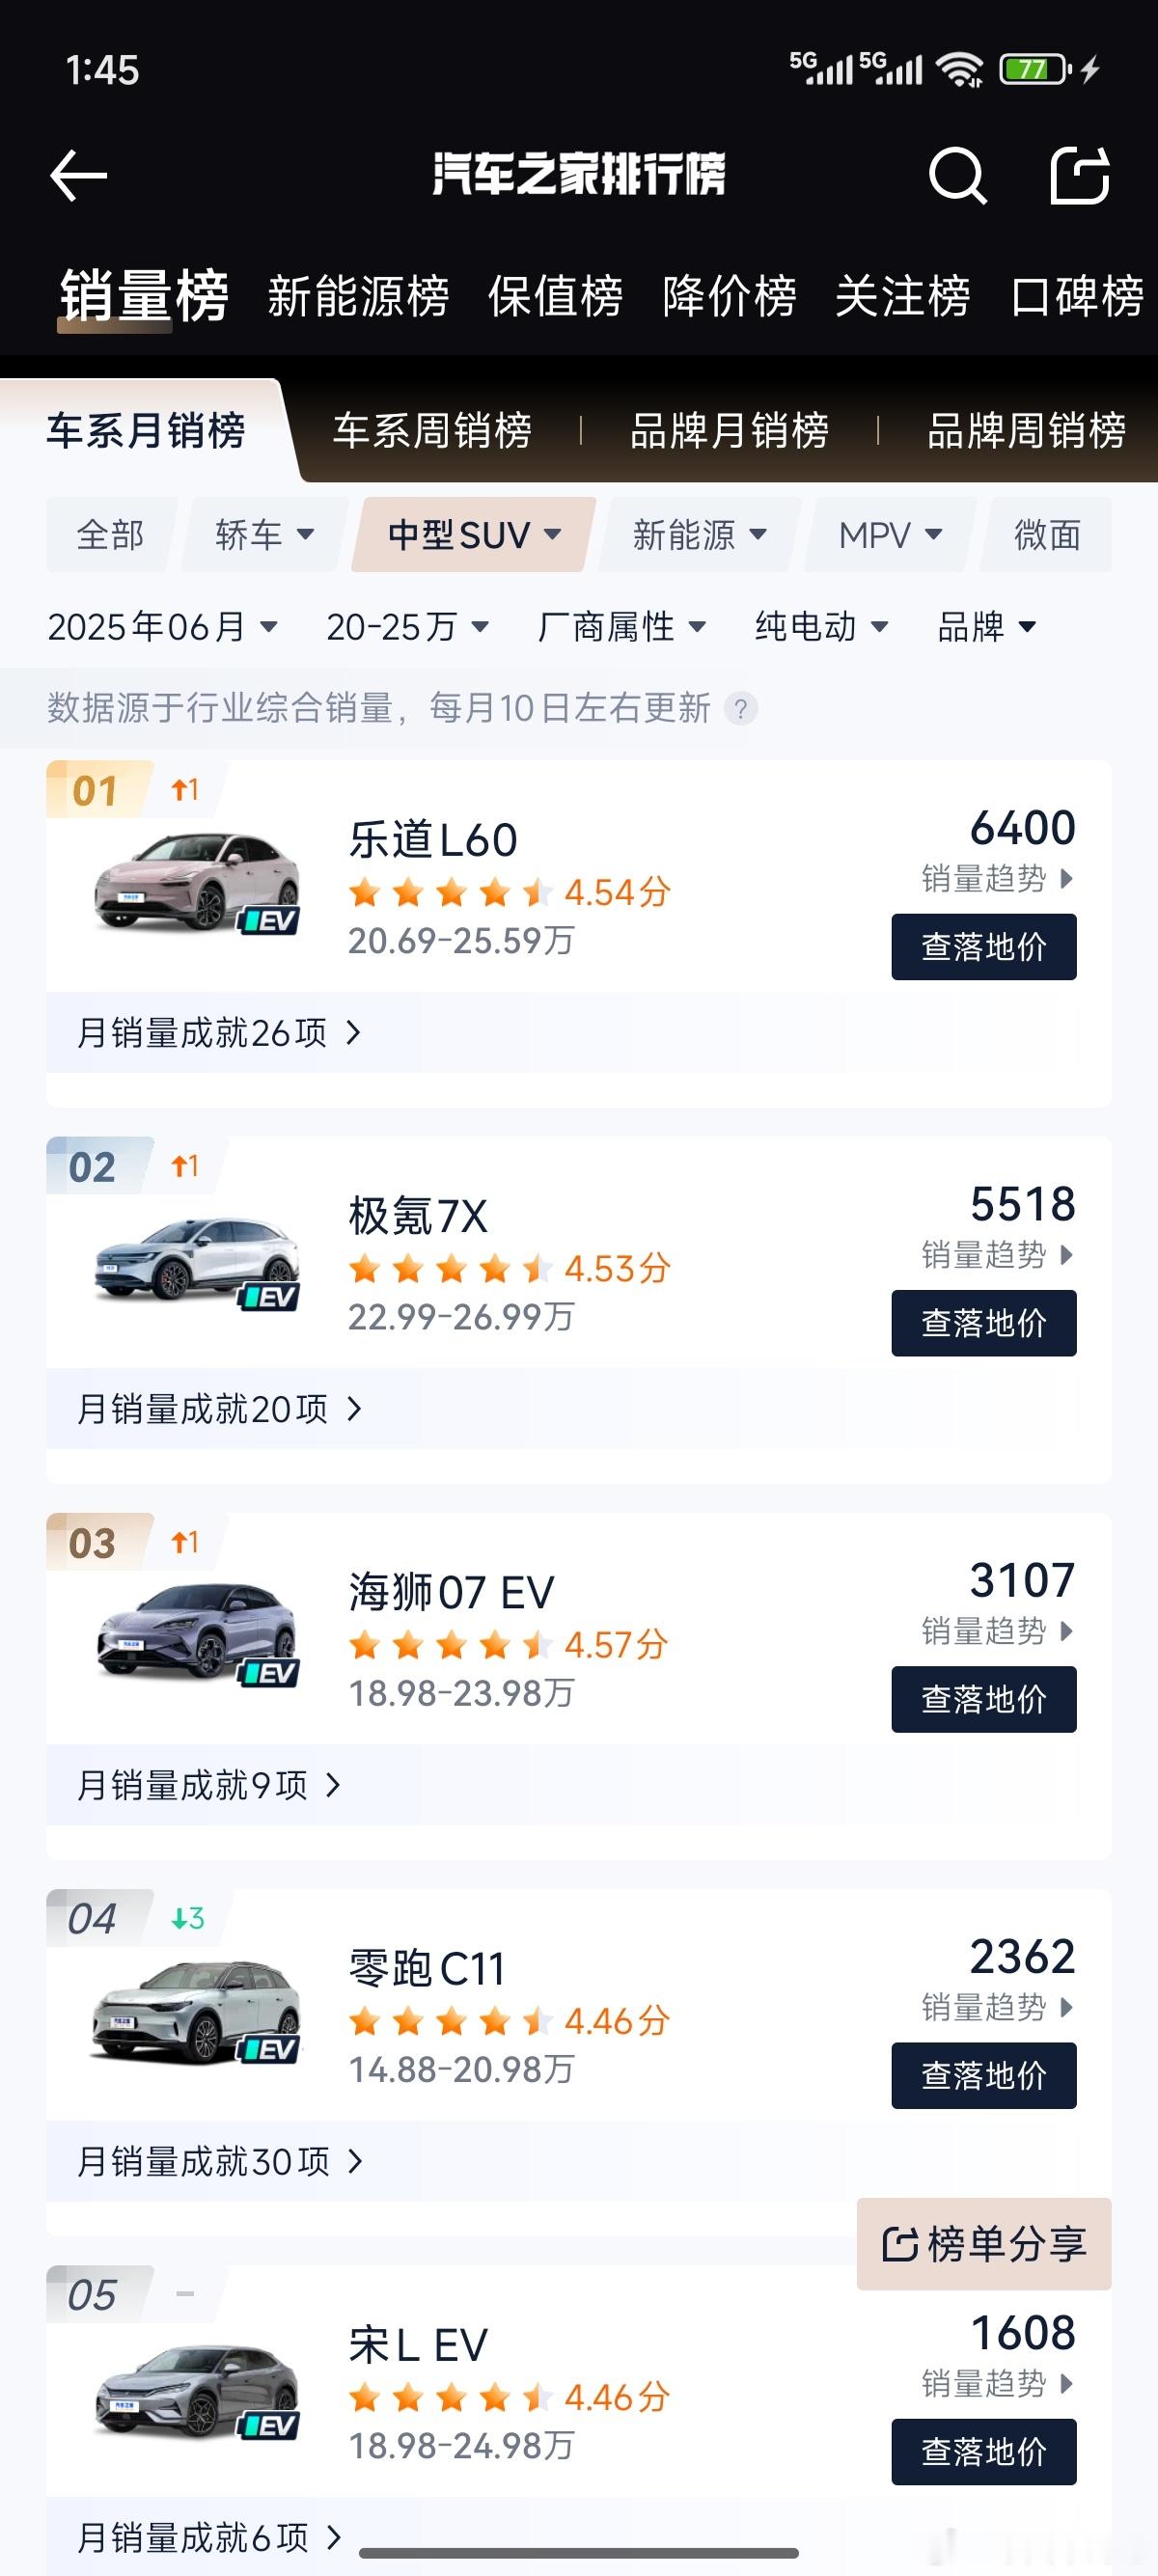The width and height of the screenshot is (1158, 2576).
Task: Select the 全部 category filter
Action: click(x=111, y=535)
